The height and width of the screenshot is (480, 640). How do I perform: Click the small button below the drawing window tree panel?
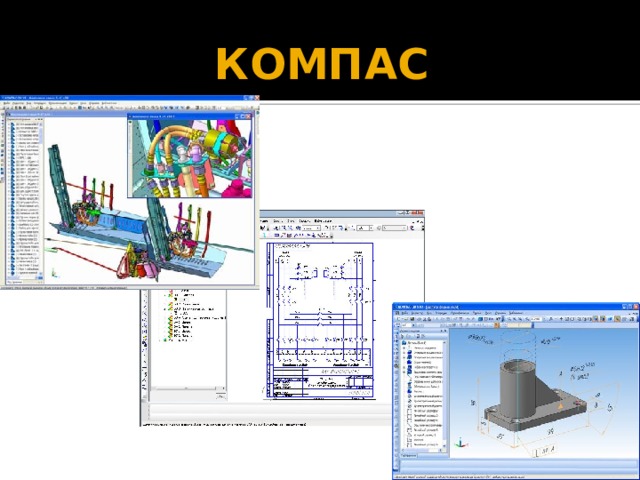pos(221,396)
